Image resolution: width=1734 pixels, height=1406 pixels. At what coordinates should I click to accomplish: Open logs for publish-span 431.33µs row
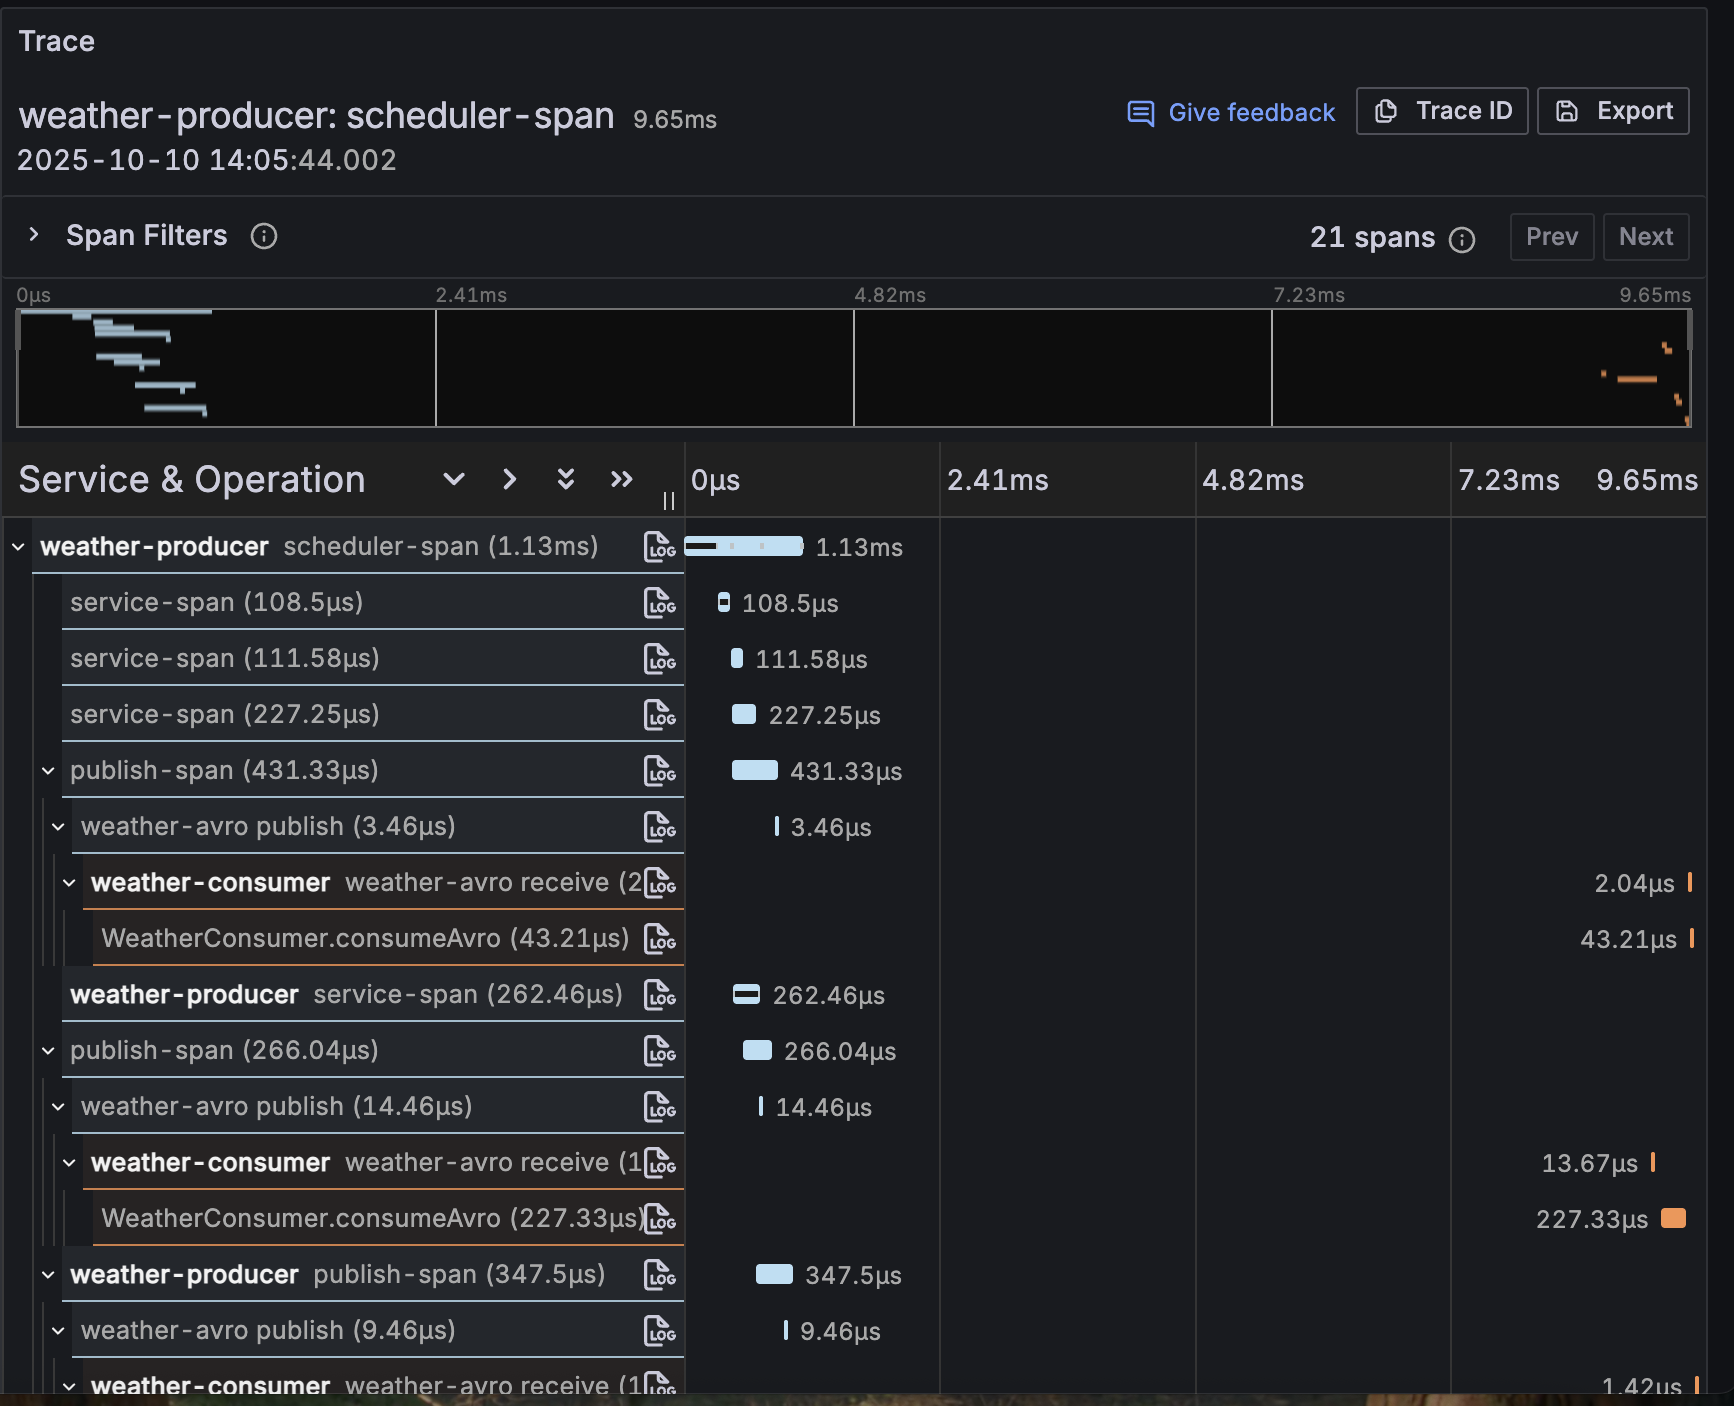[659, 771]
